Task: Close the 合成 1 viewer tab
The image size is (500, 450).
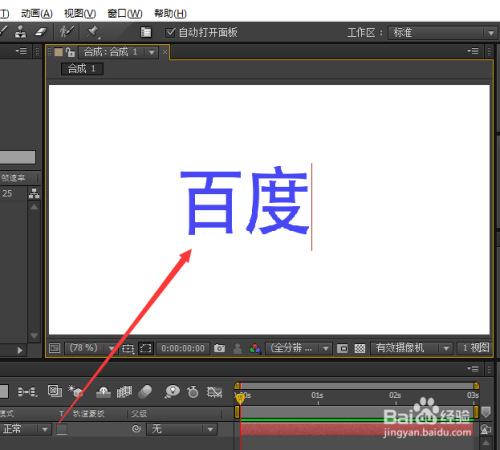Action: pyautogui.click(x=165, y=52)
